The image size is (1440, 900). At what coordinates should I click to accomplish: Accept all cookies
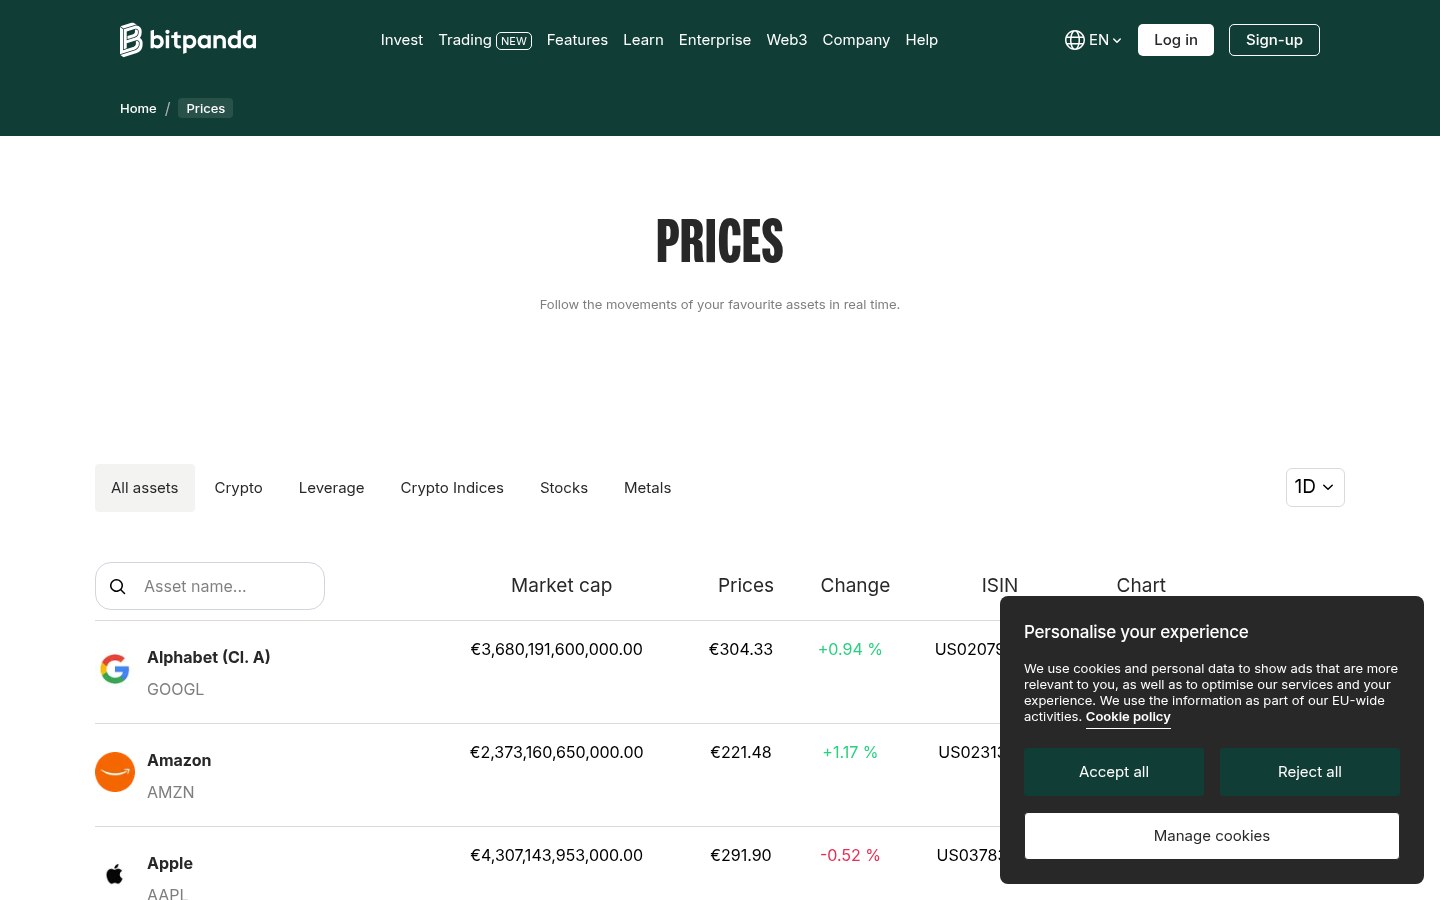coord(1114,772)
